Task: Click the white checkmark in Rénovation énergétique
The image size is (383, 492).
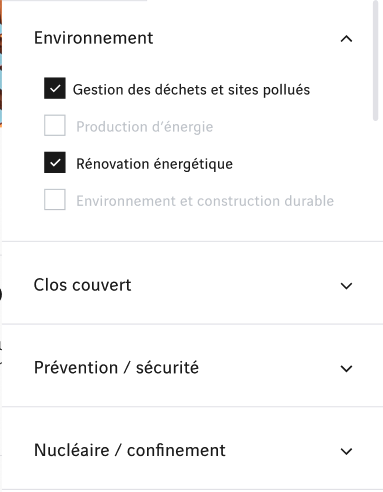Action: [55, 163]
